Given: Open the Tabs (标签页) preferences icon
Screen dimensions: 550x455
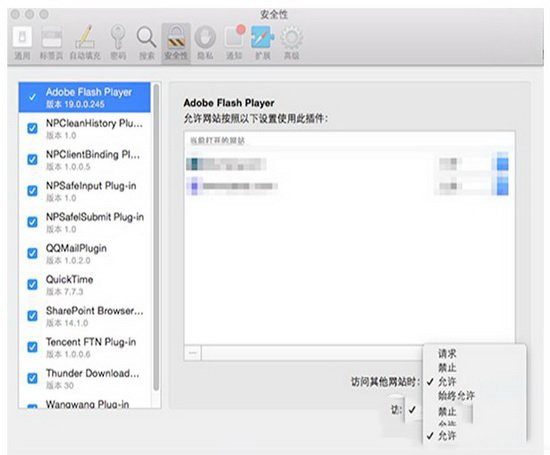Looking at the screenshot, I should coord(52,37).
